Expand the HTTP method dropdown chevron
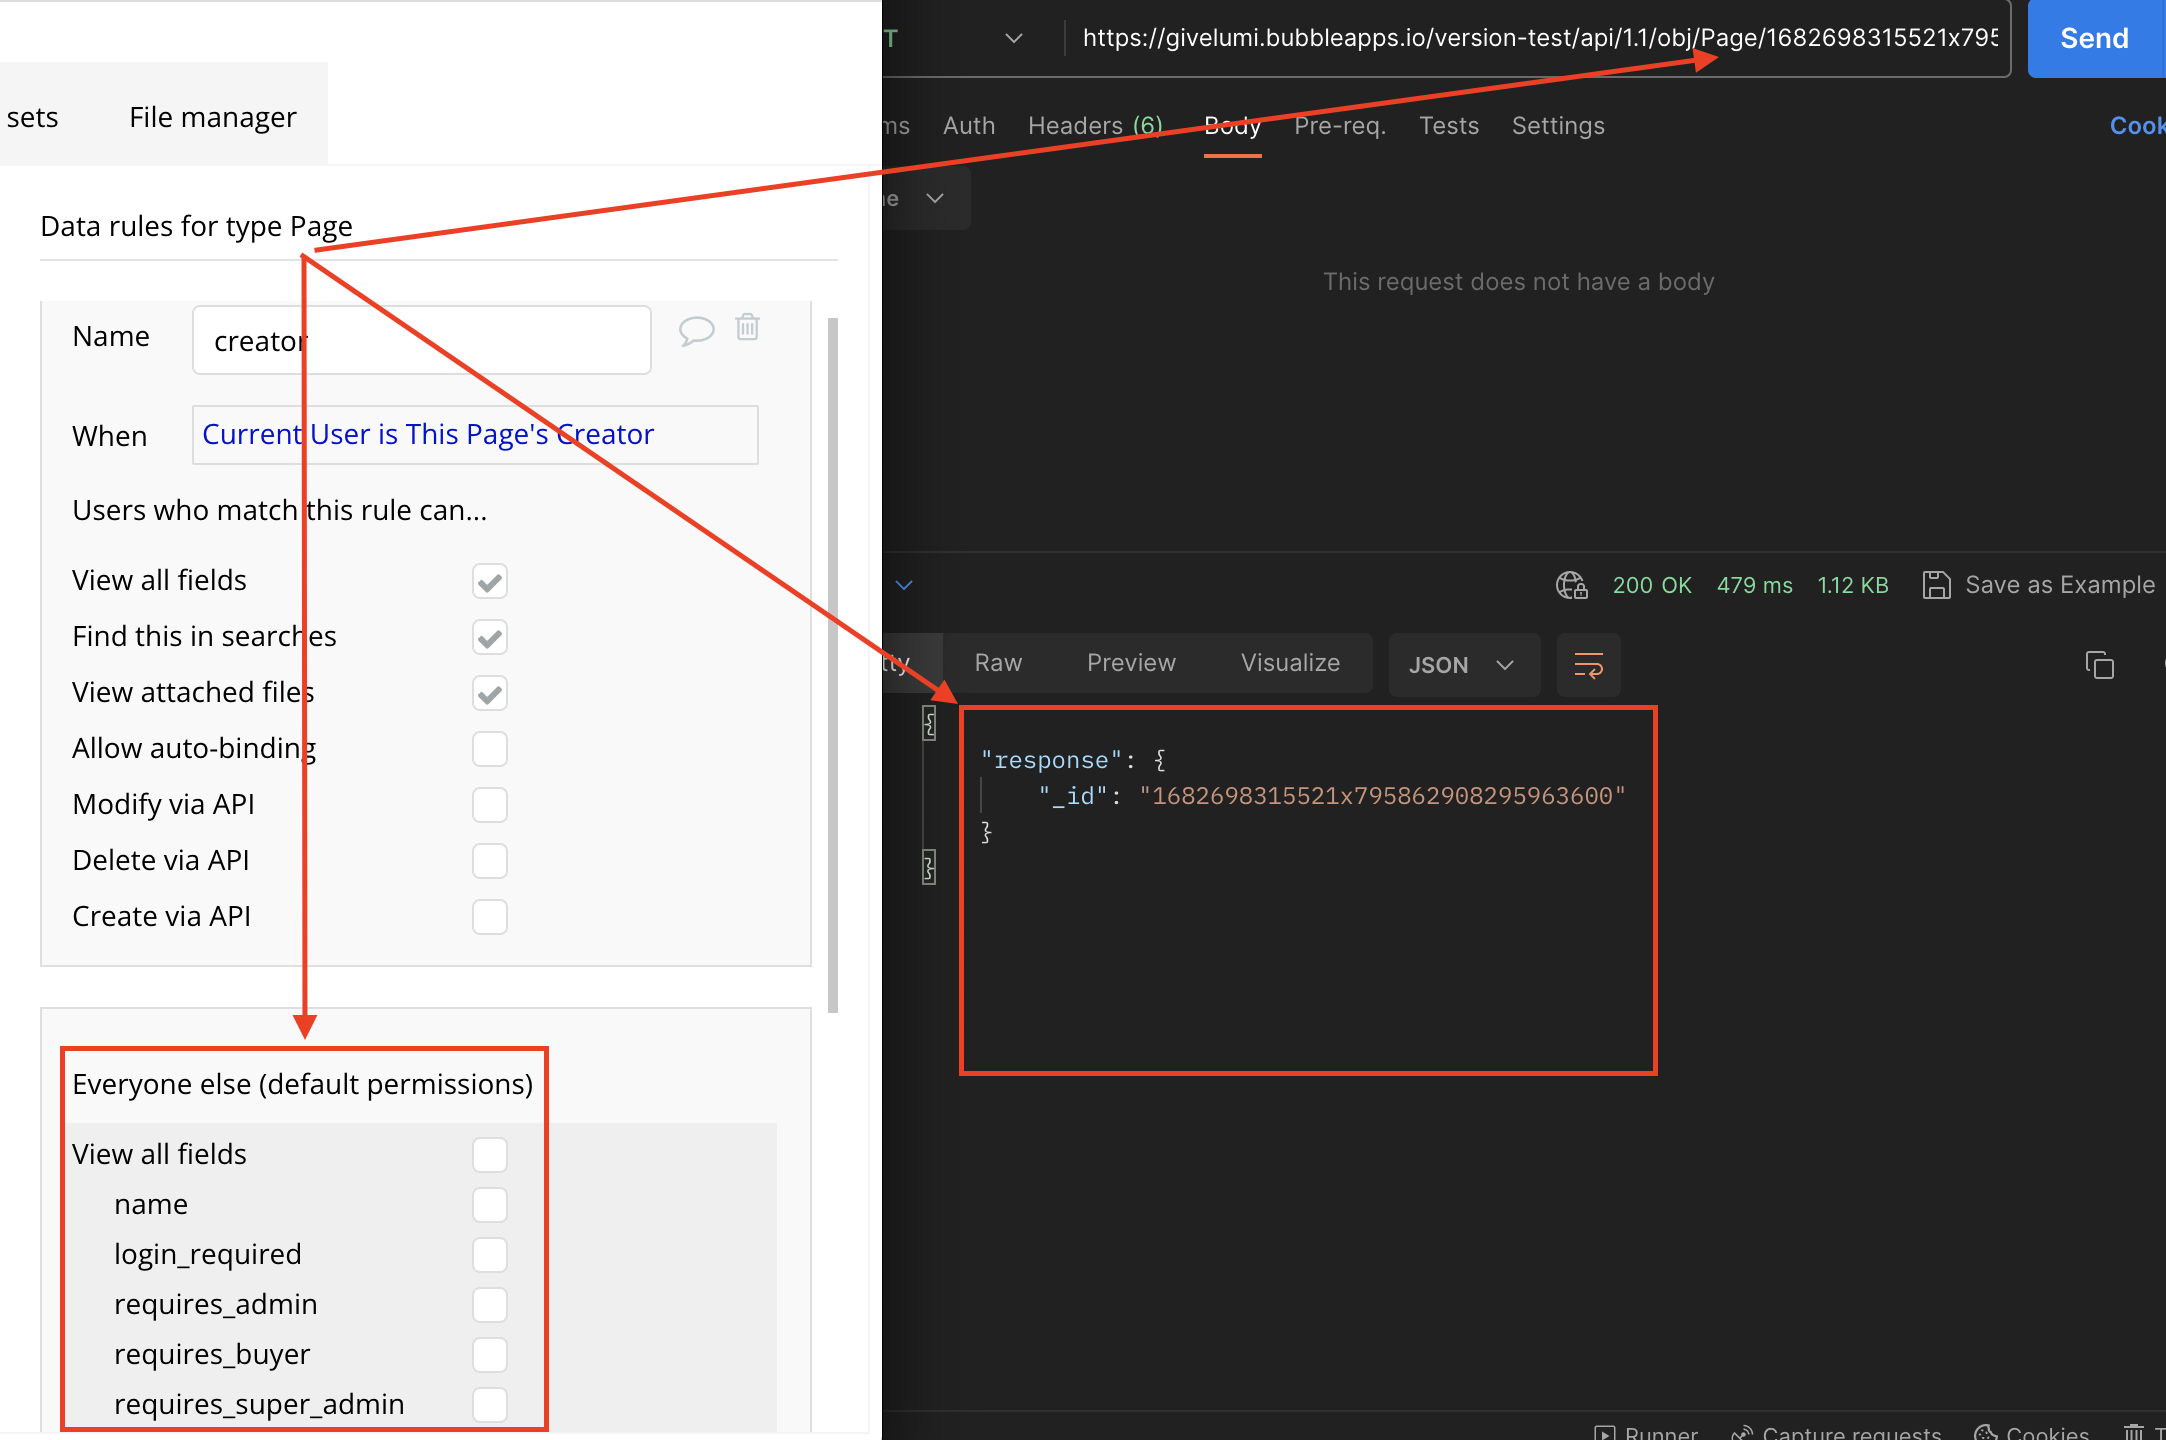Viewport: 2166px width, 1440px height. click(1013, 38)
